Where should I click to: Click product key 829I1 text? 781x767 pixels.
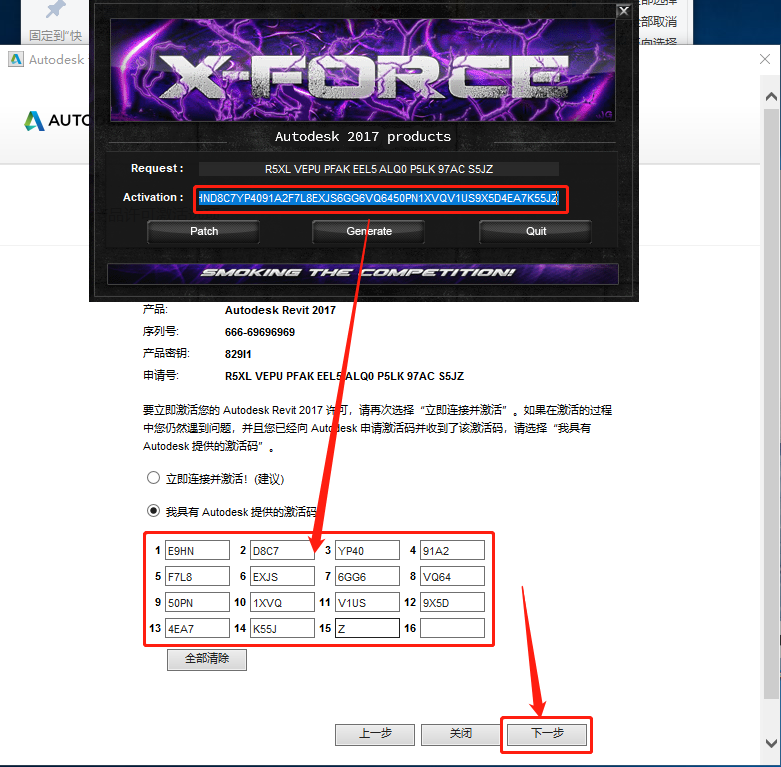click(x=238, y=354)
